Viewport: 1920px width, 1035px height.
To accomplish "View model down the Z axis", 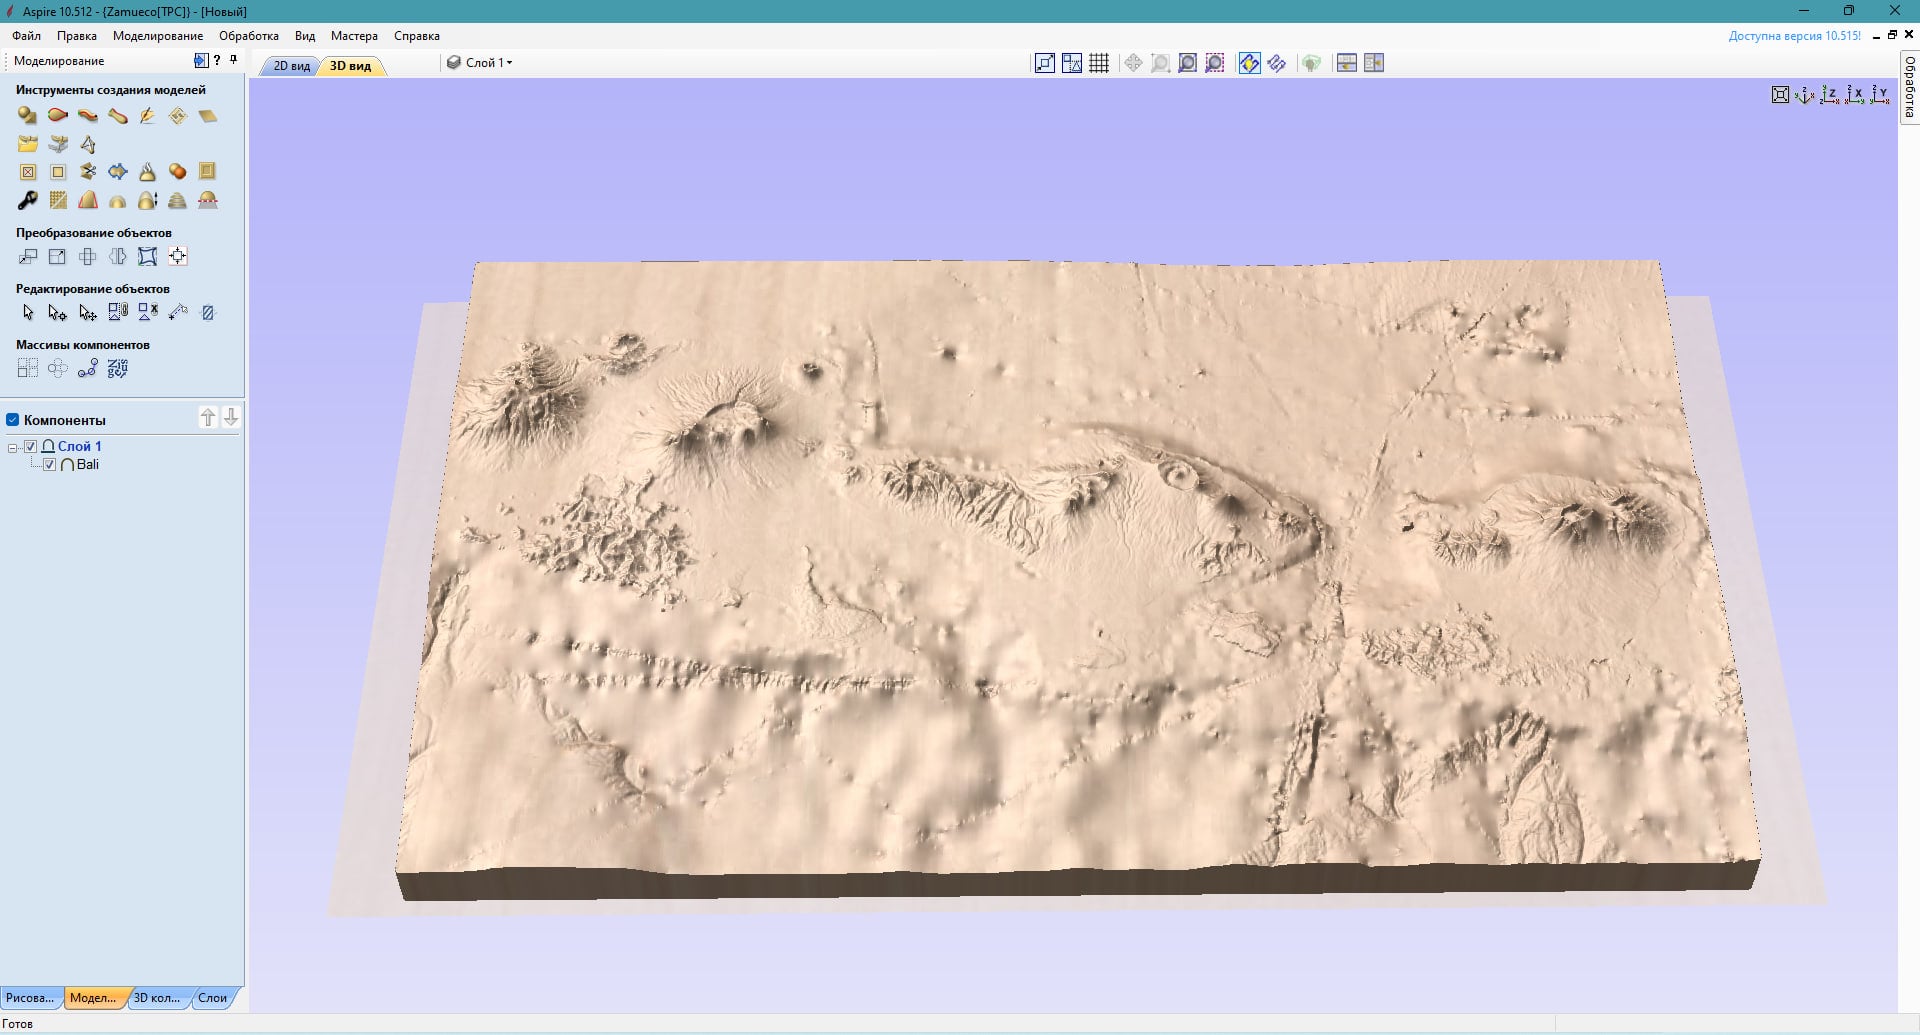I will (x=1829, y=94).
